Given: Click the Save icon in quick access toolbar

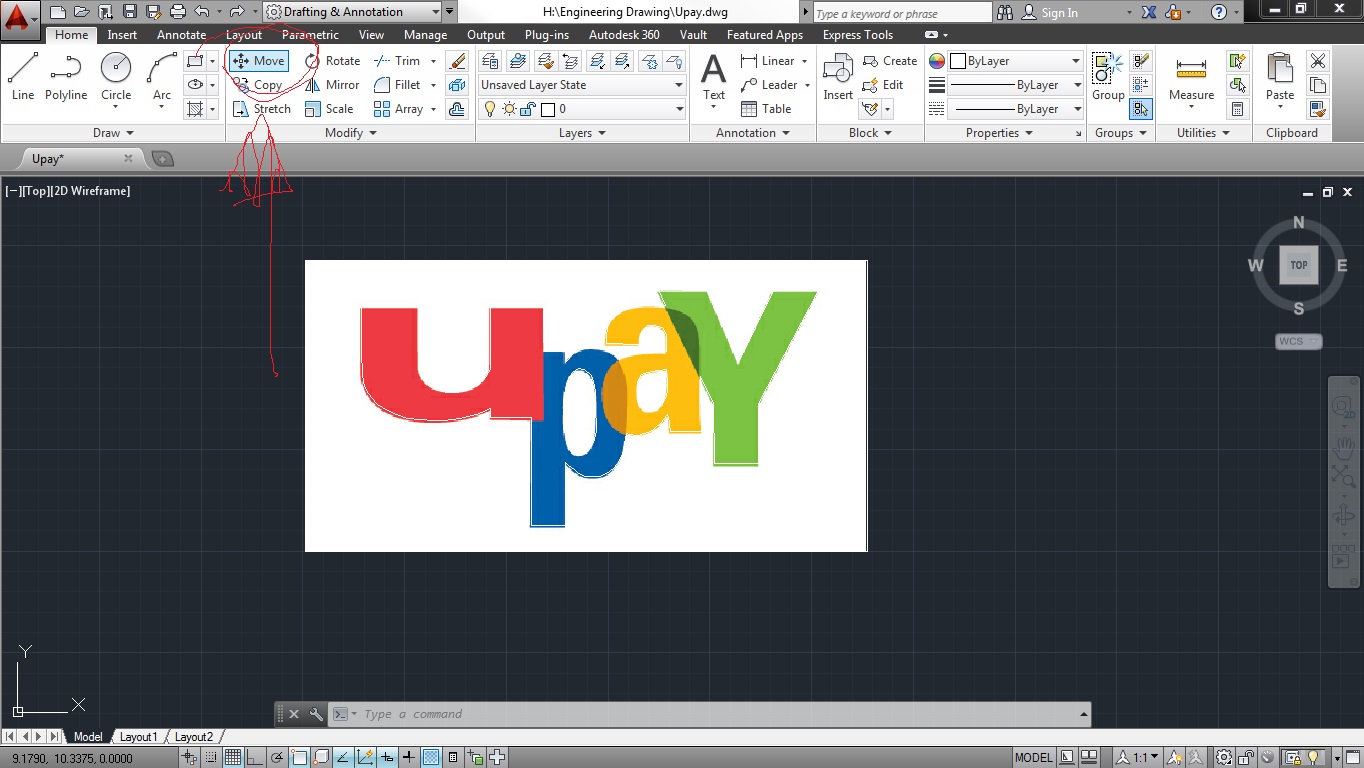Looking at the screenshot, I should coord(129,12).
